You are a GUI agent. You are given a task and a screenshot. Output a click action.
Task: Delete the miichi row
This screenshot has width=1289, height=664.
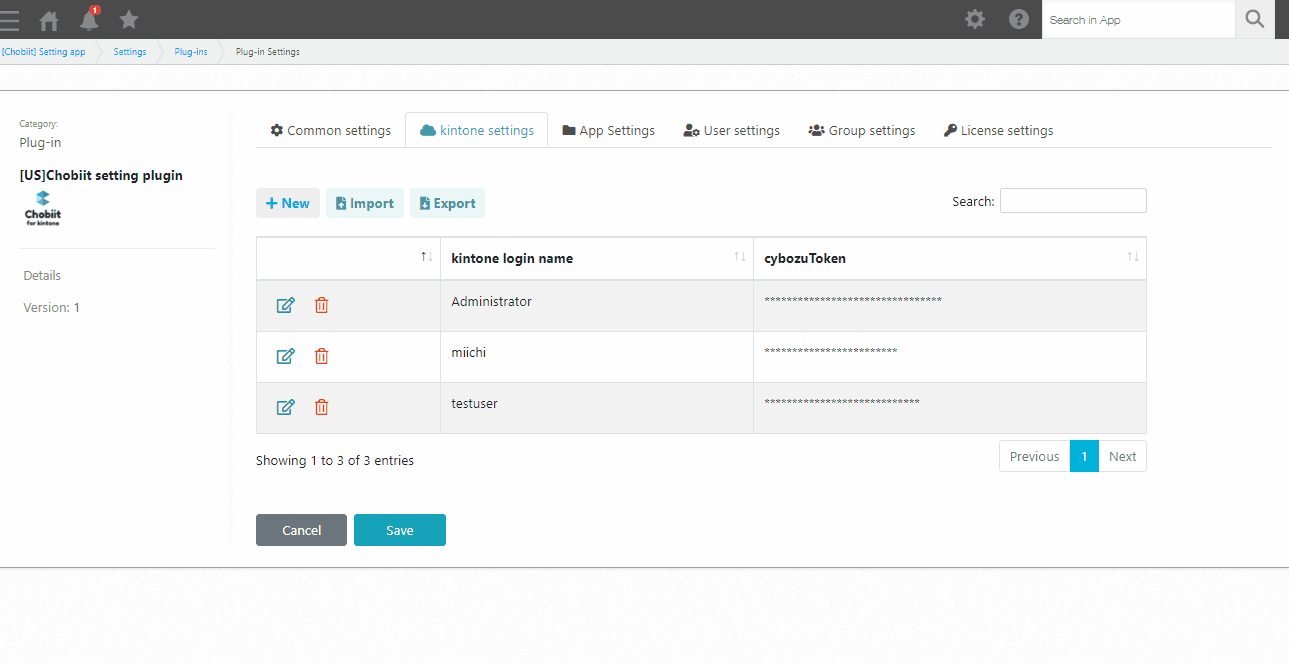[321, 356]
